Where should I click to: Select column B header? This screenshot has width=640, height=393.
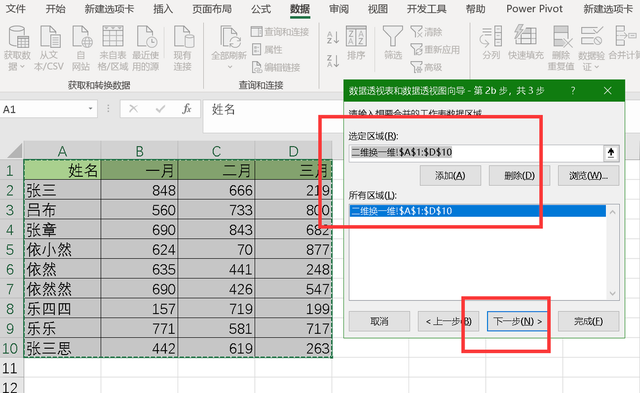(139, 151)
